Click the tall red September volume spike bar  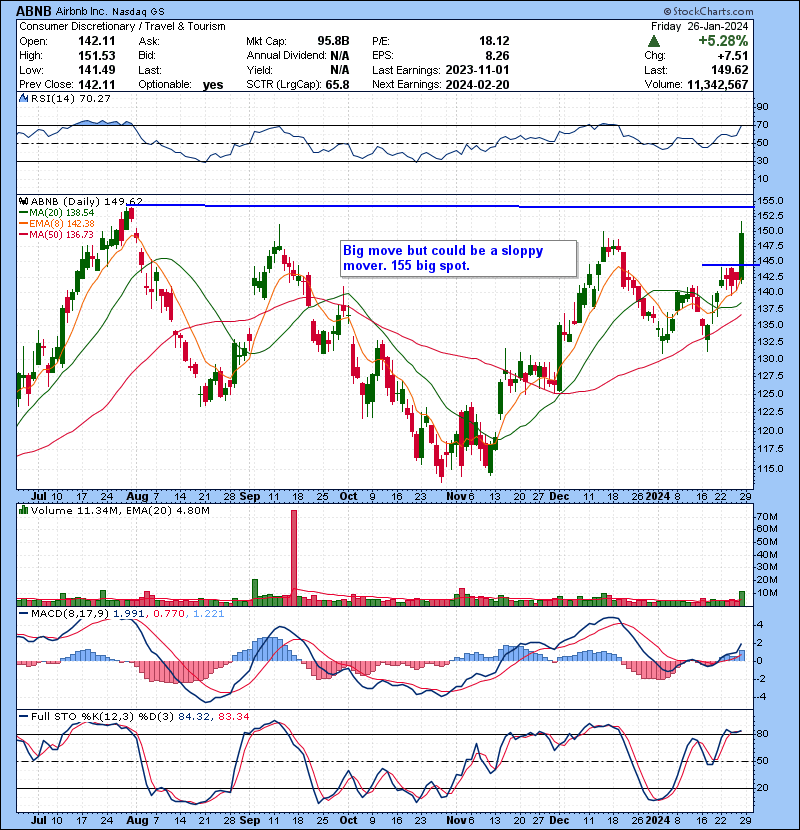[x=294, y=557]
